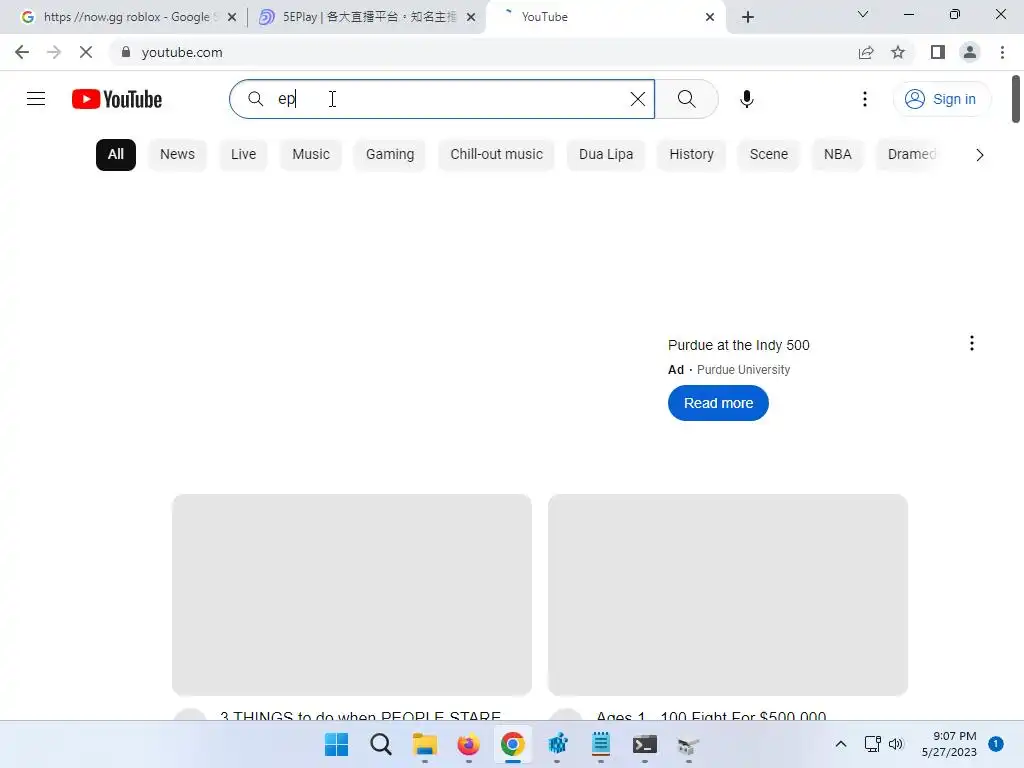Submit search with the magnifier button
This screenshot has width=1024, height=768.
(x=686, y=99)
